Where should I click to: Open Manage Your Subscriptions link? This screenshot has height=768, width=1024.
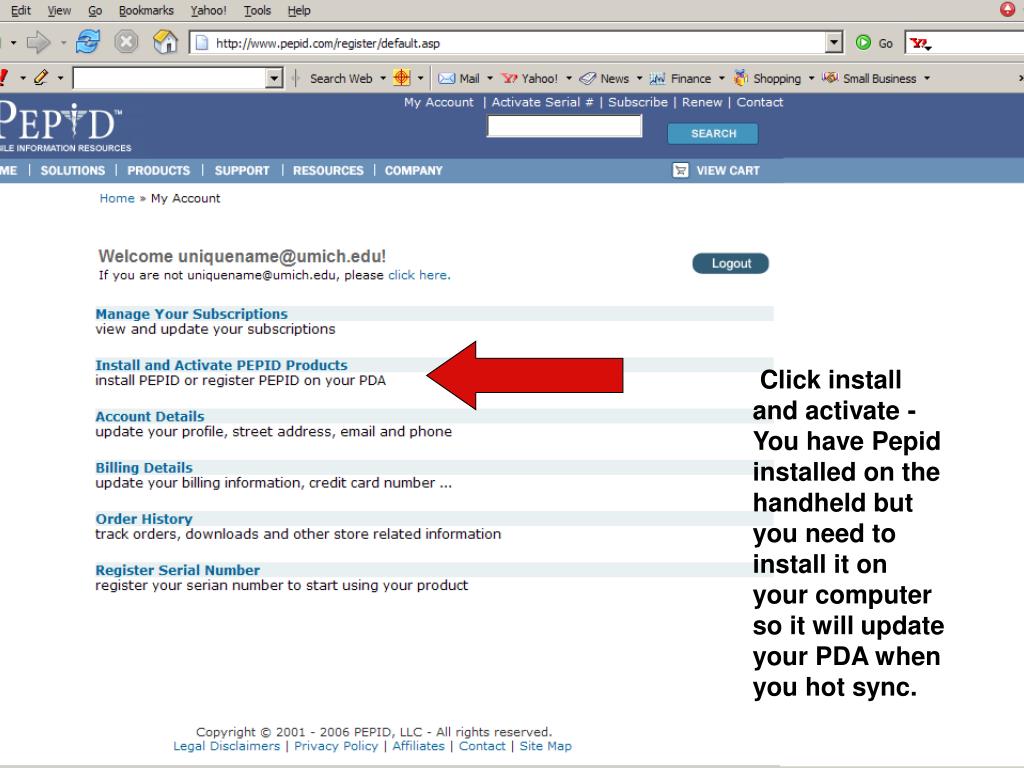pos(191,313)
